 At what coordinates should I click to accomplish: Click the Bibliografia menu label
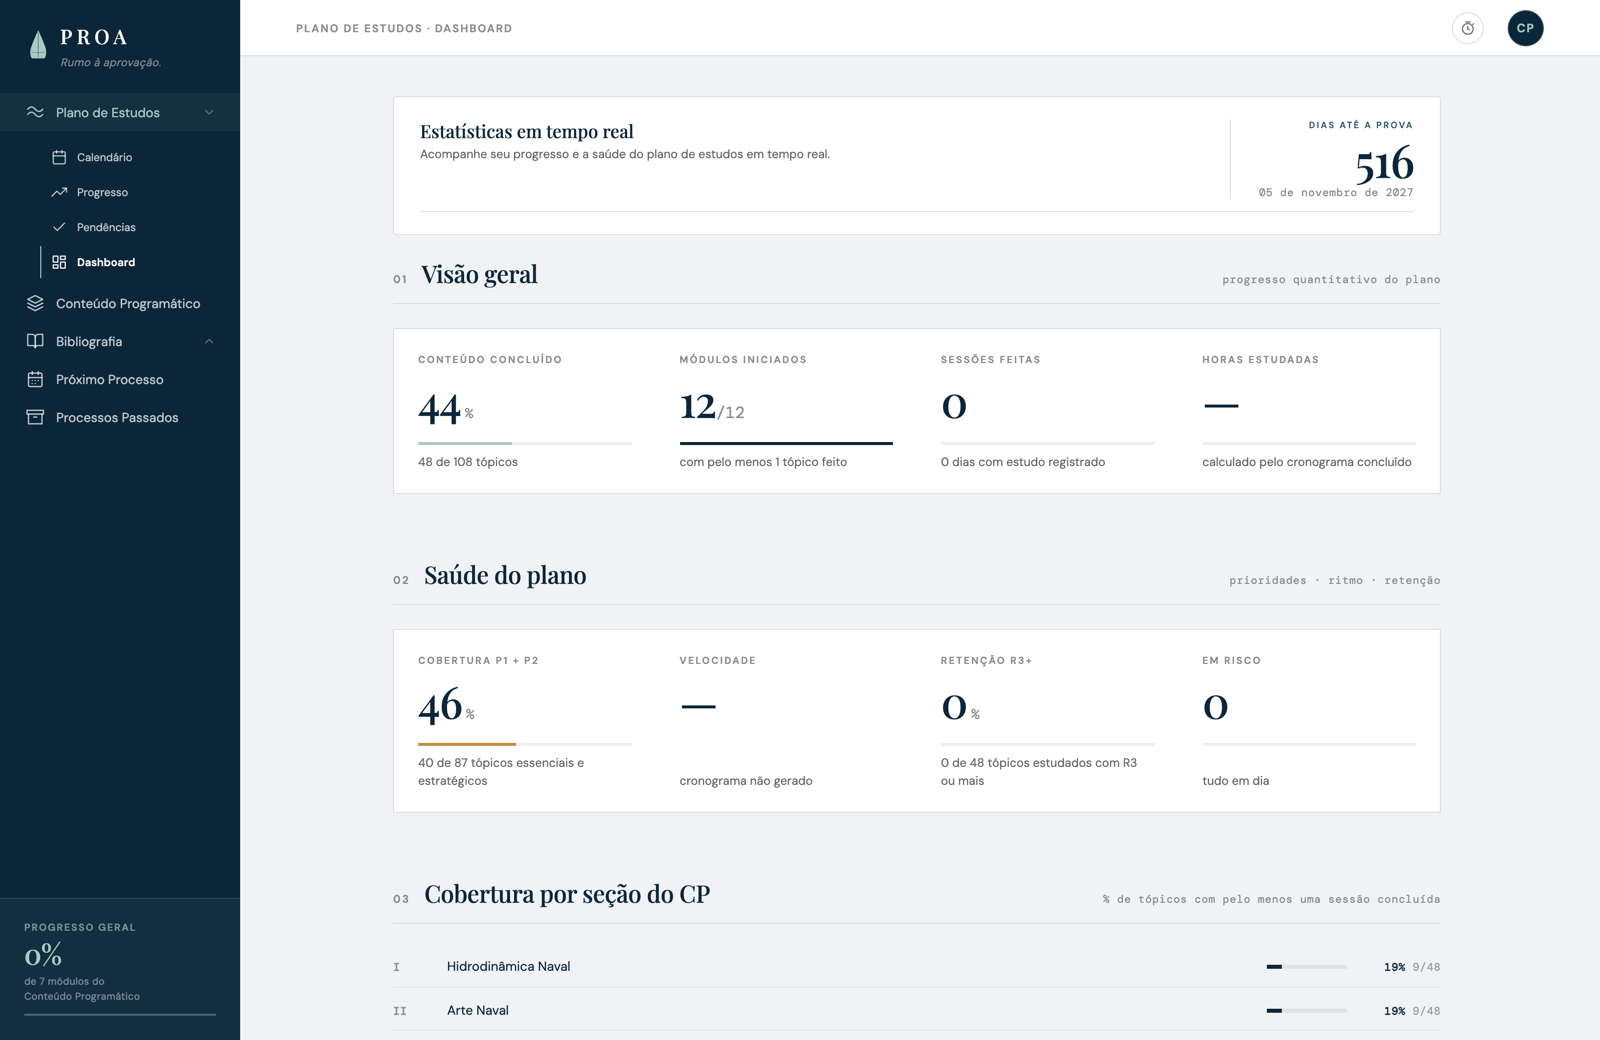(x=89, y=341)
